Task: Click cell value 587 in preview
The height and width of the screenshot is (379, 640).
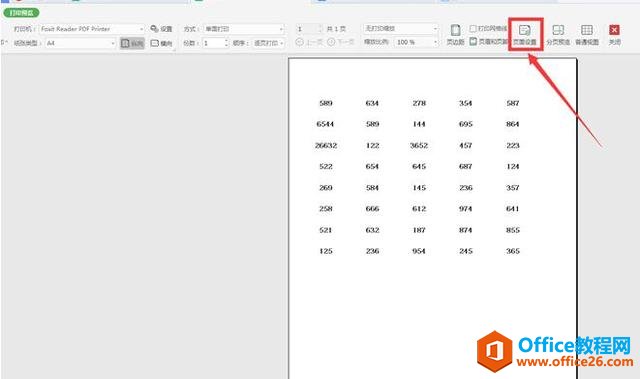Action: tap(513, 103)
